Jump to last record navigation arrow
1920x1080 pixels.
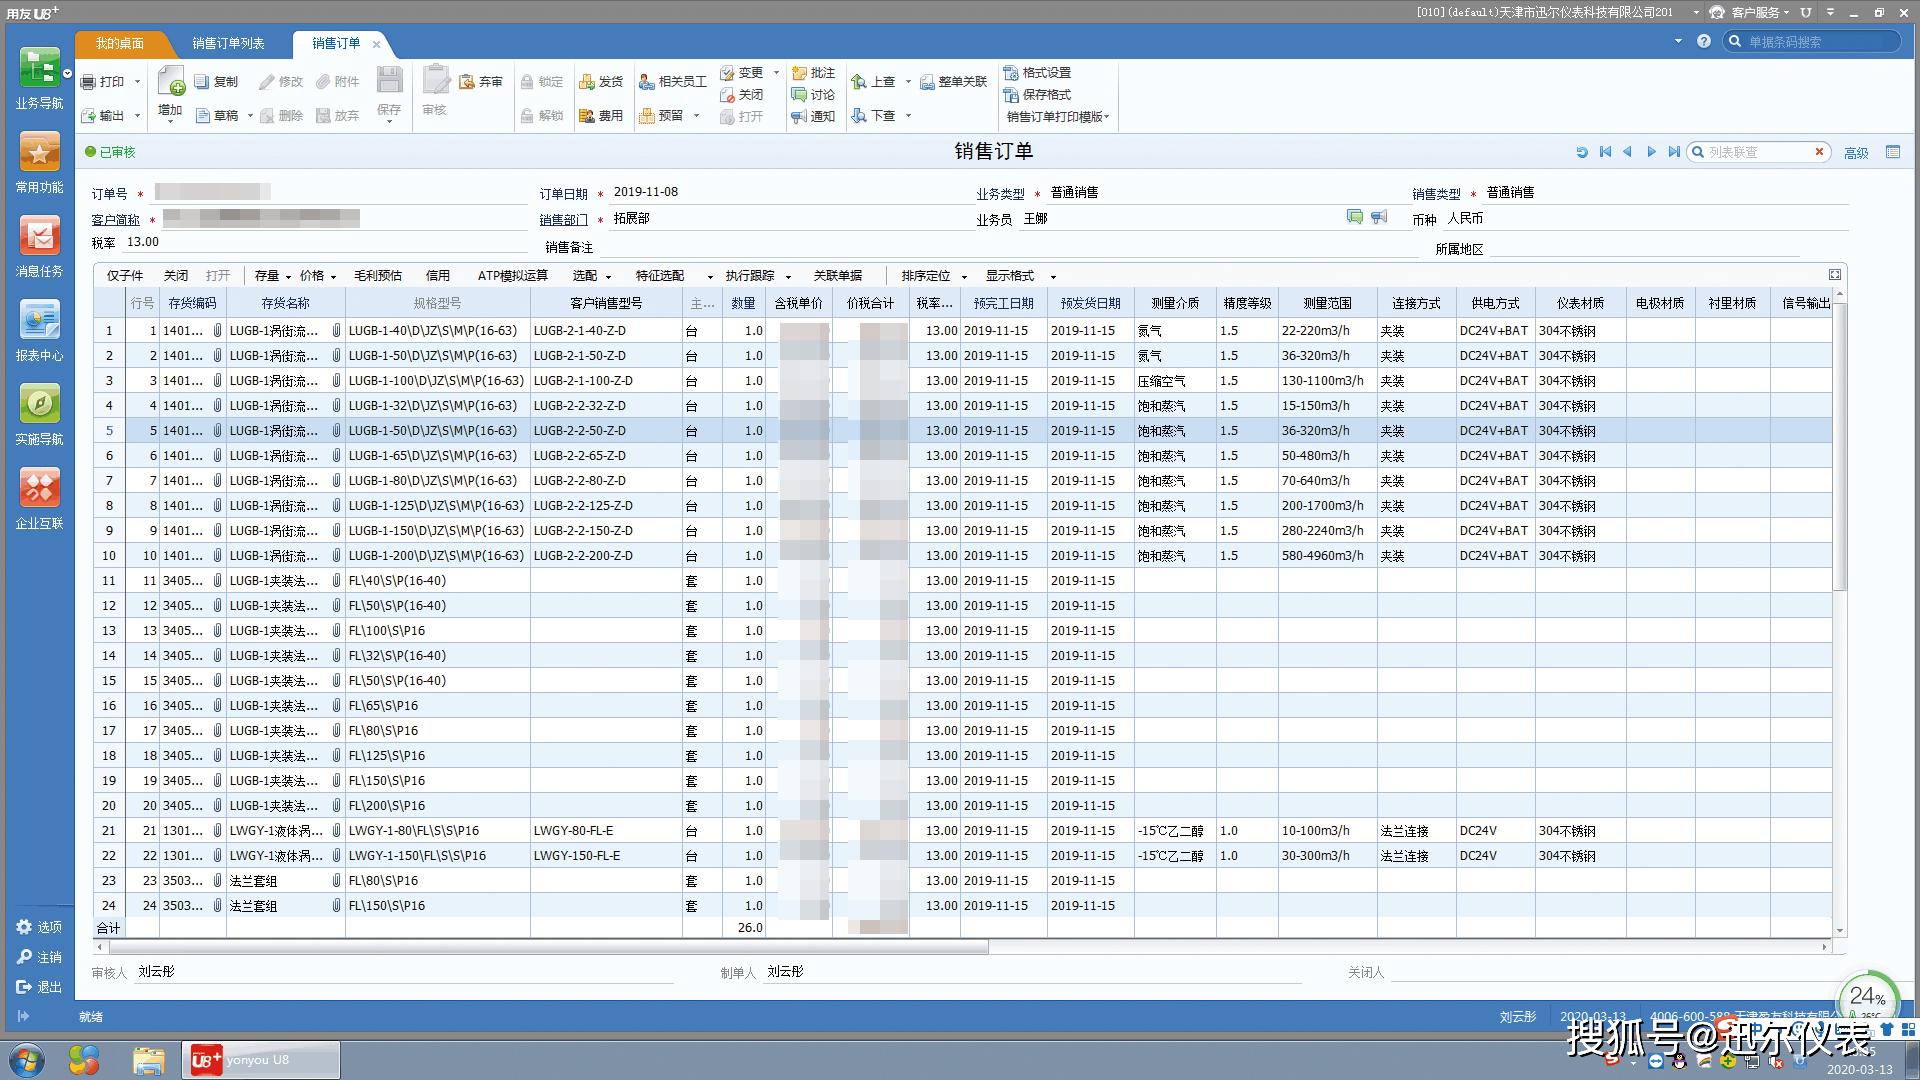[x=1674, y=152]
